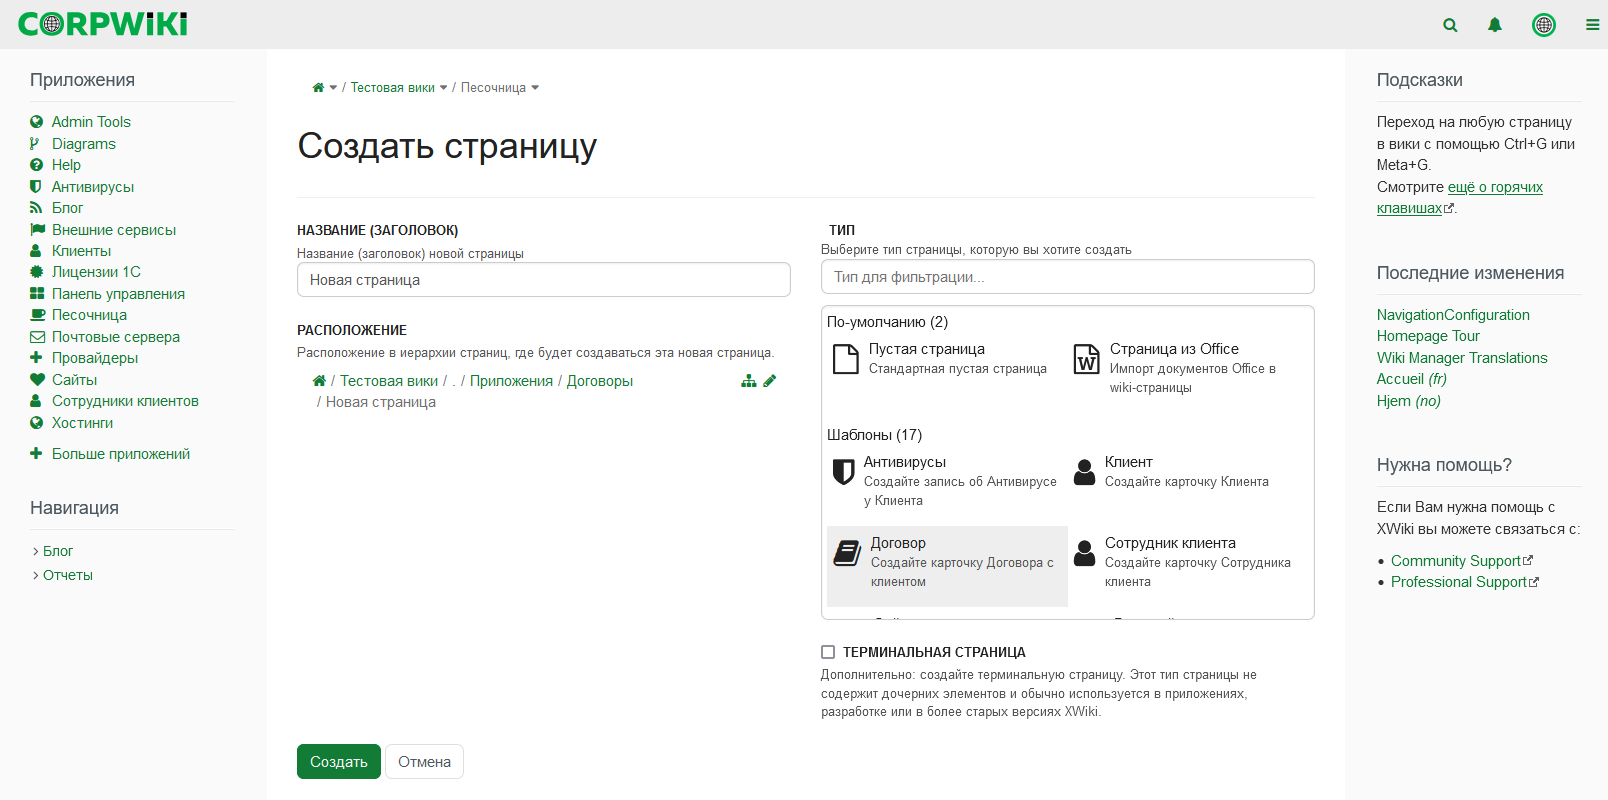Click the gear icon beside Лицензии 1С
Viewport: 1608px width, 800px height.
[x=37, y=272]
